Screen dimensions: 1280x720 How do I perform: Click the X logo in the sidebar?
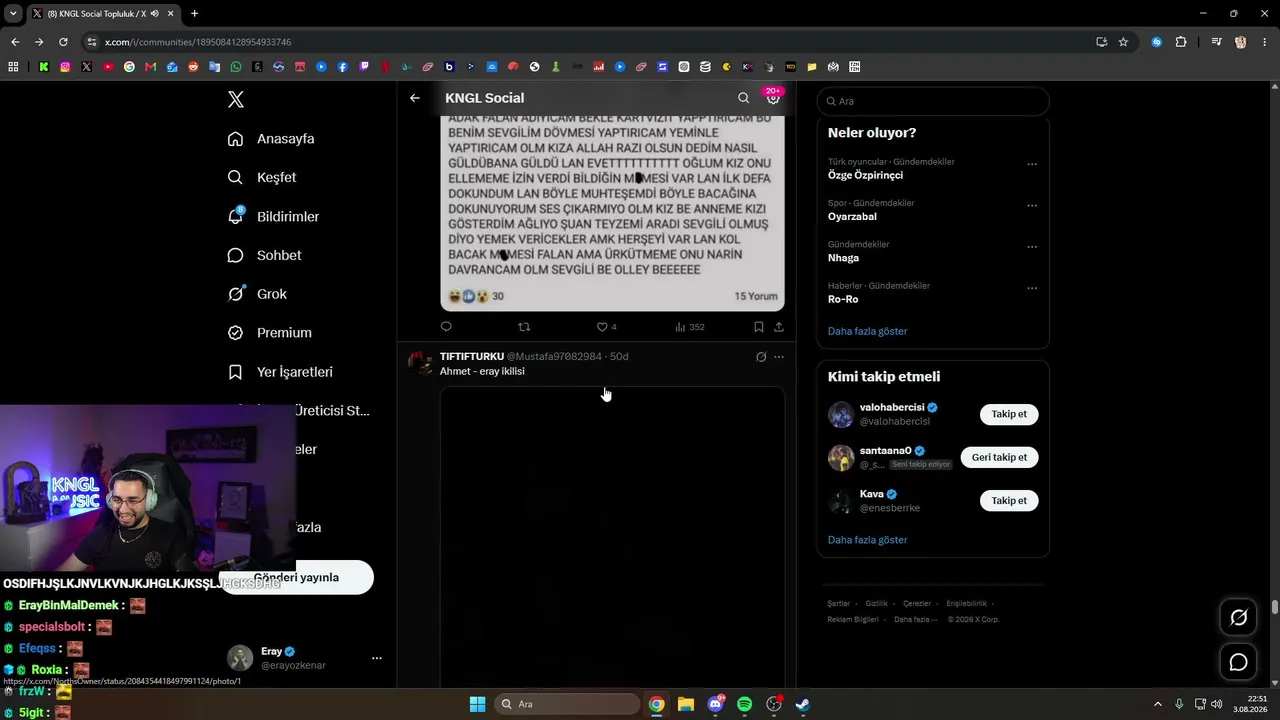point(236,99)
